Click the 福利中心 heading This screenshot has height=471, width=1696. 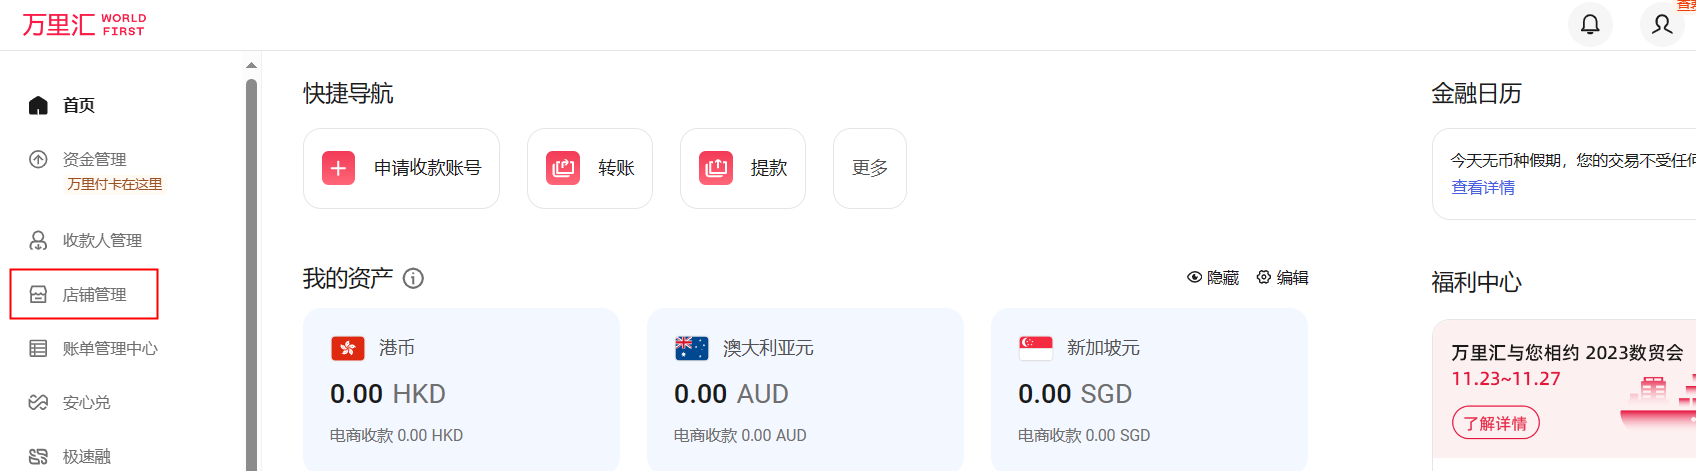1477,282
